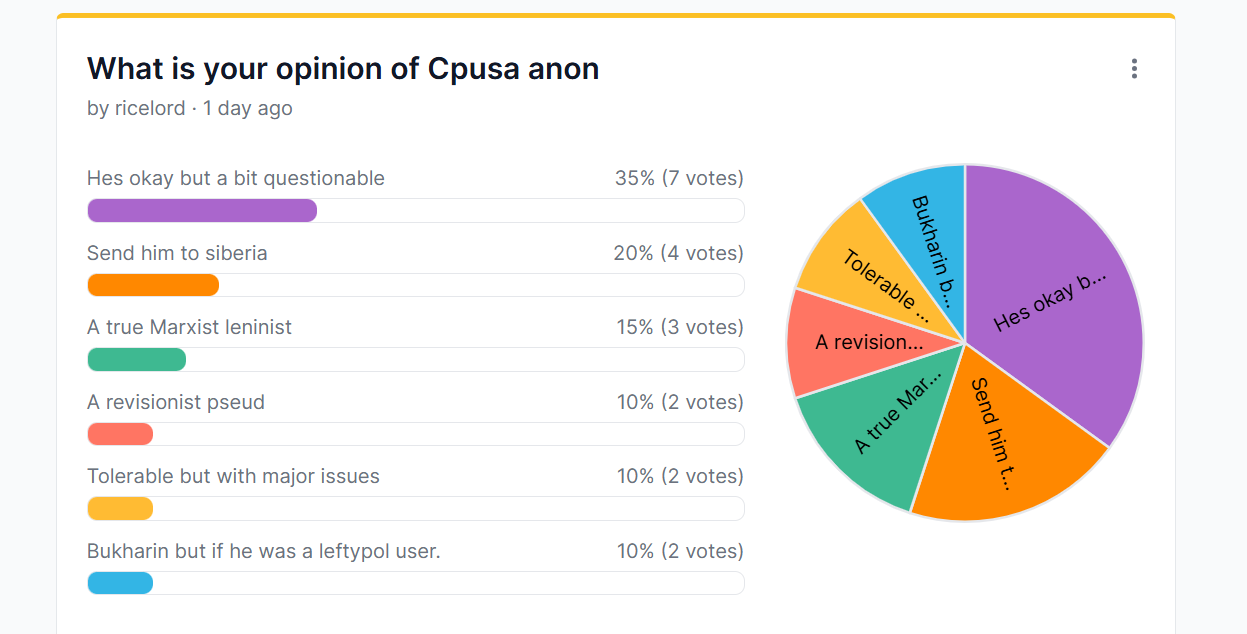Click the poll author name ricelord

[150, 108]
